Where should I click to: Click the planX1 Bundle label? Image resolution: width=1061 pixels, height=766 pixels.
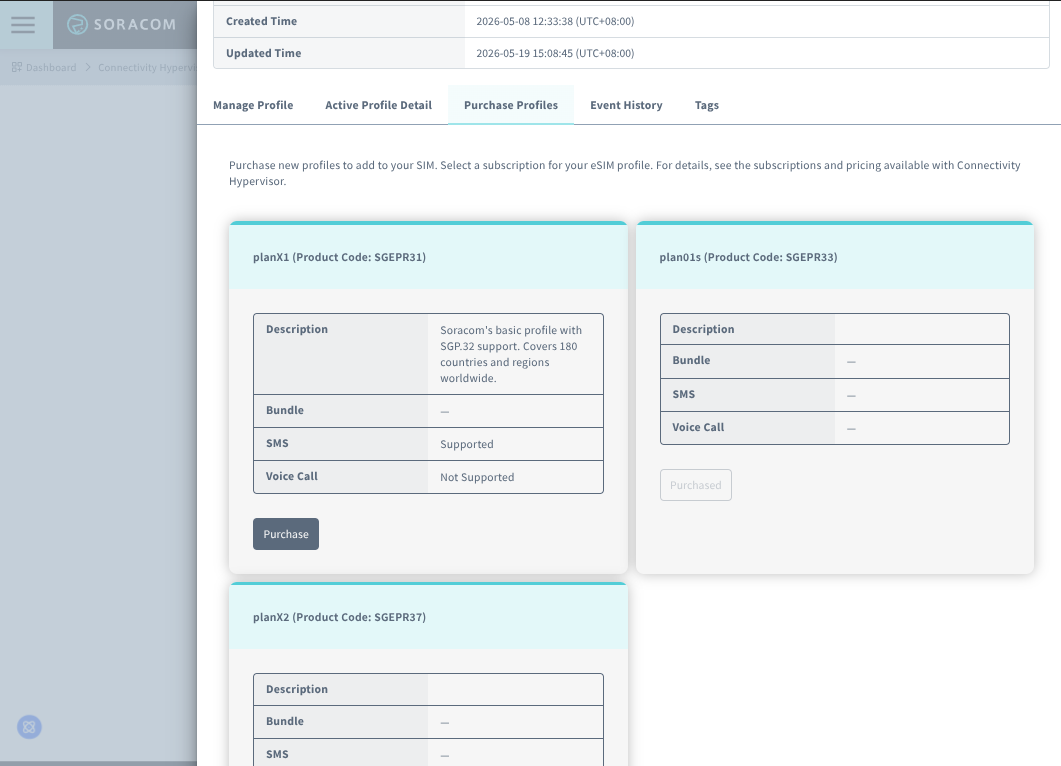click(285, 410)
